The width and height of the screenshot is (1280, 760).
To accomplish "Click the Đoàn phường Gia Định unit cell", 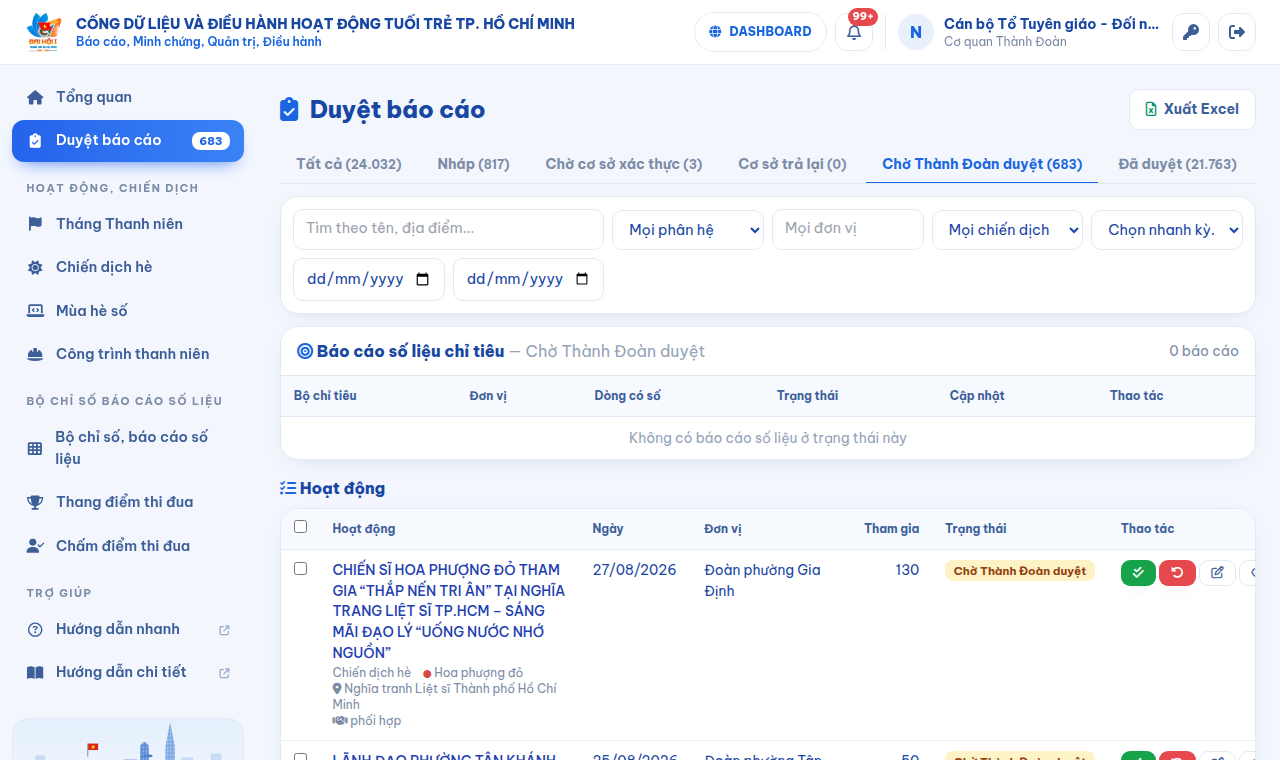I will (x=762, y=580).
